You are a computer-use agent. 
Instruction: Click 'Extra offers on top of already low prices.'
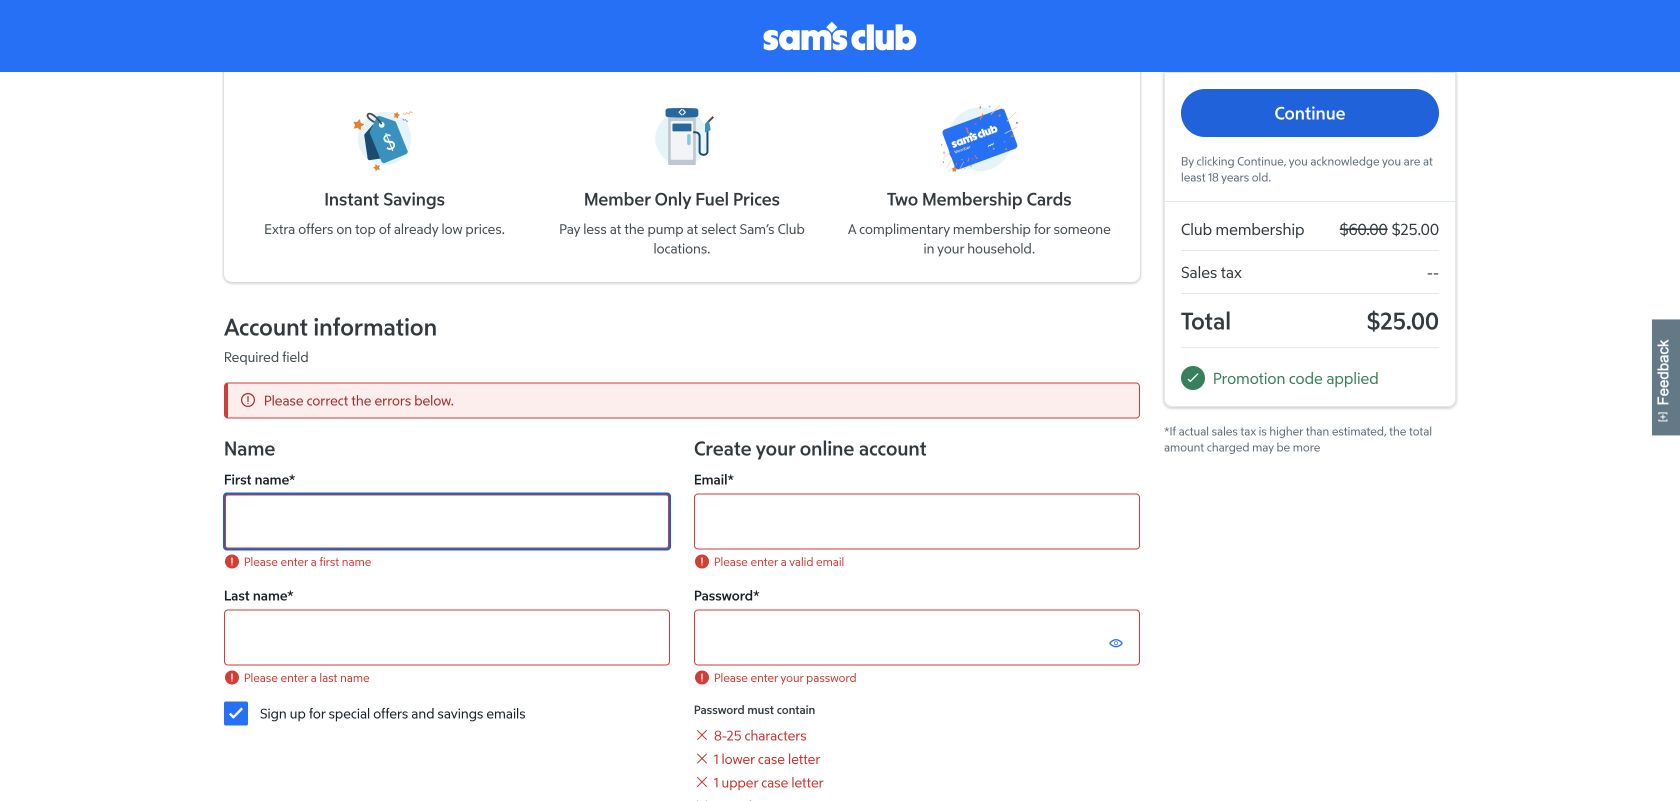click(384, 229)
